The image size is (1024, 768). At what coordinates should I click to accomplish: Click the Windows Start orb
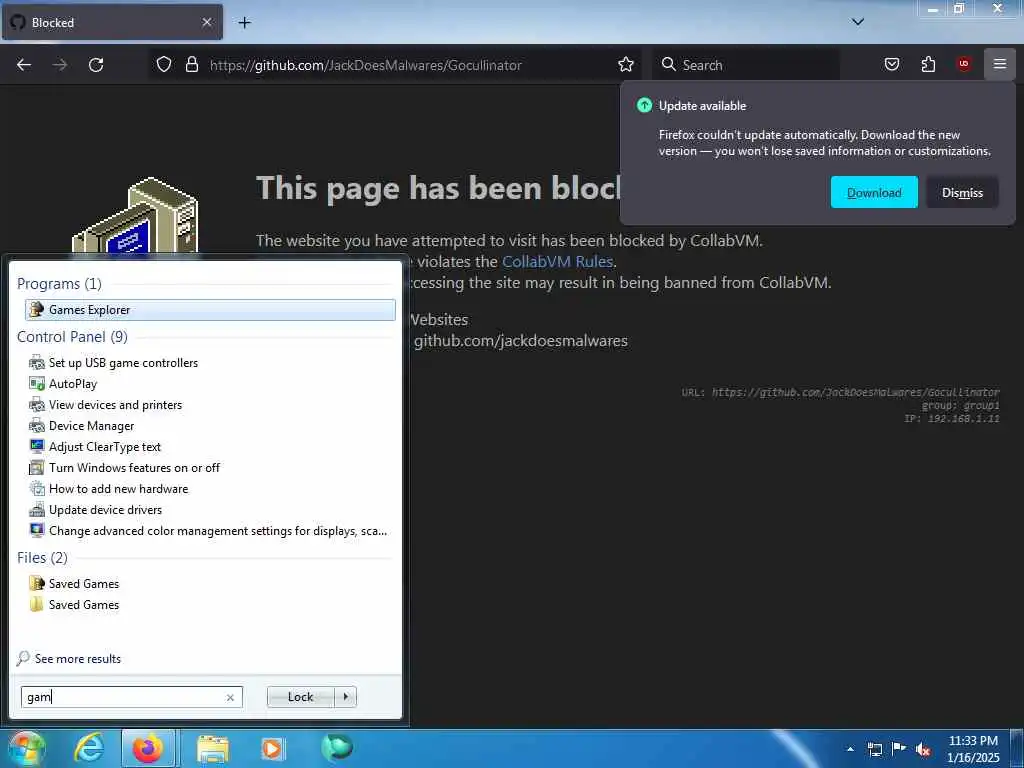pos(26,748)
